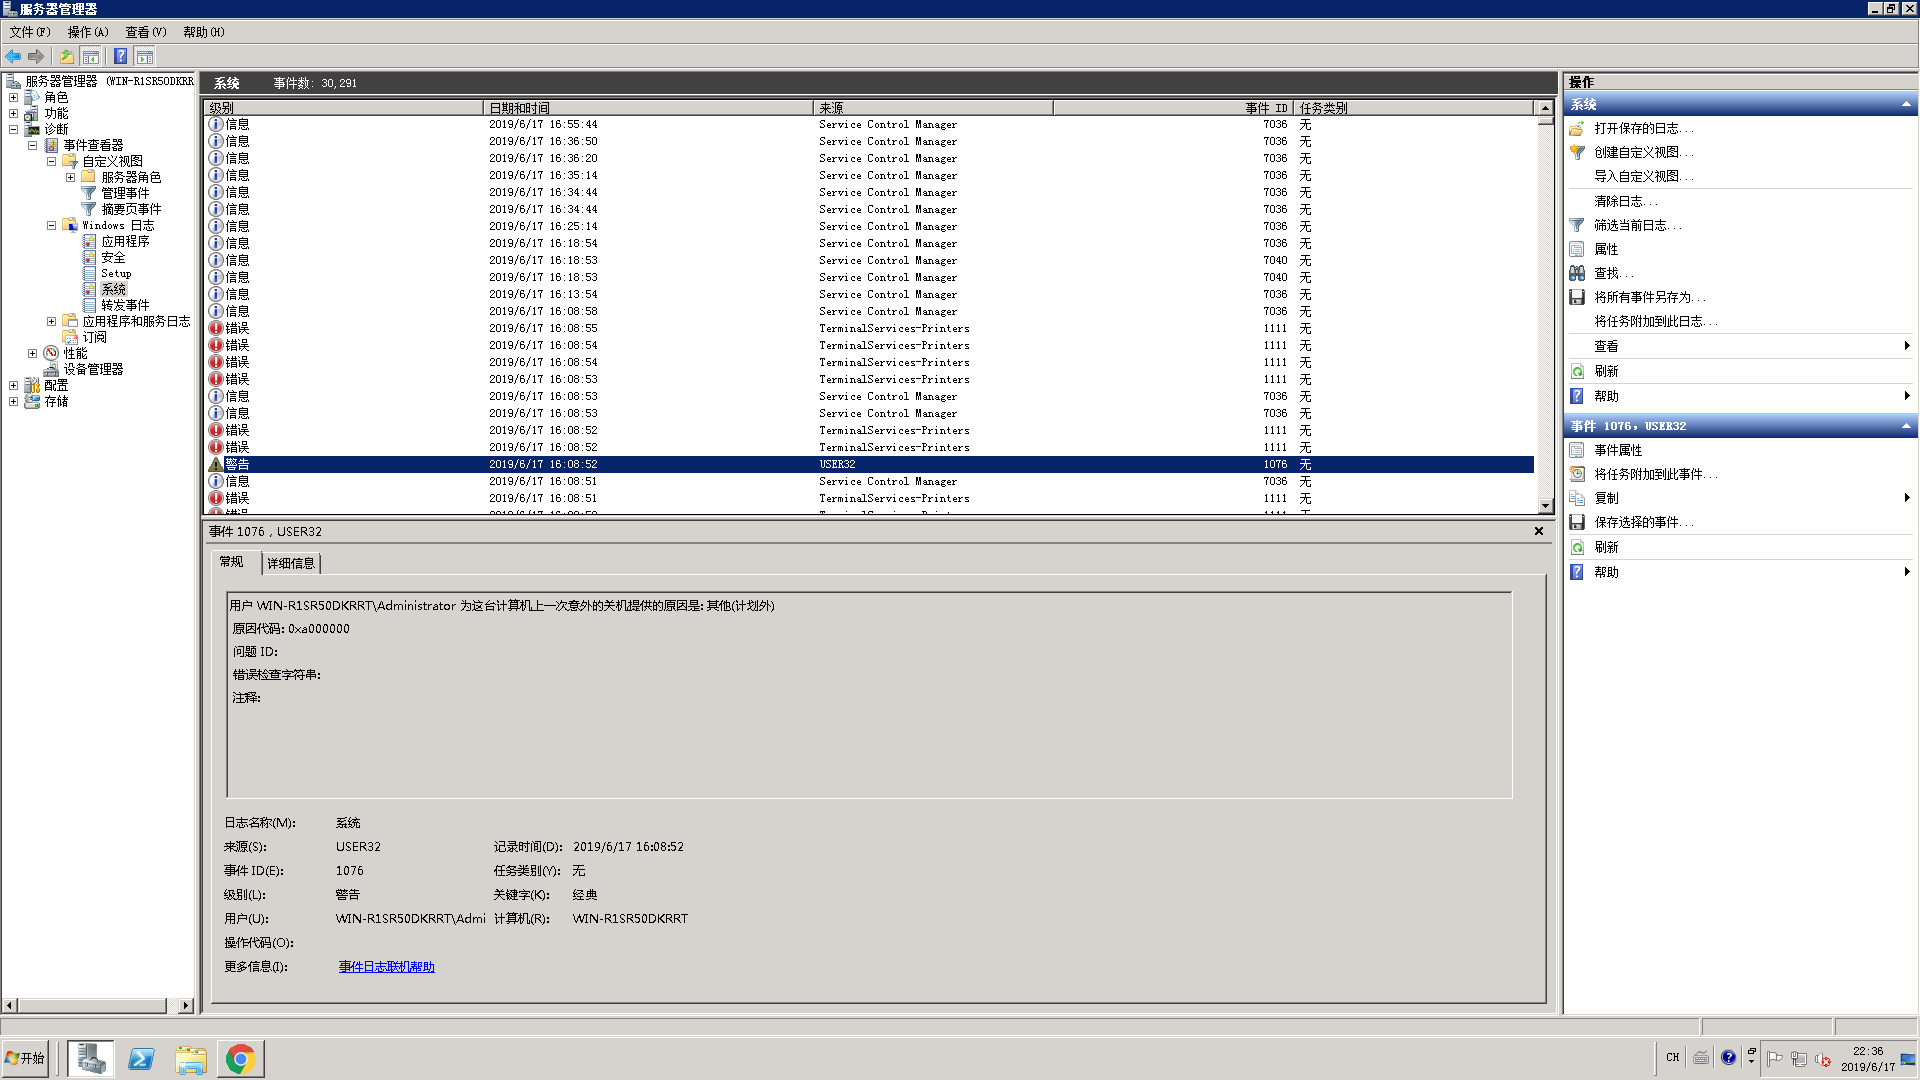Open PowerShell from the taskbar
The height and width of the screenshot is (1080, 1920).
click(x=141, y=1058)
